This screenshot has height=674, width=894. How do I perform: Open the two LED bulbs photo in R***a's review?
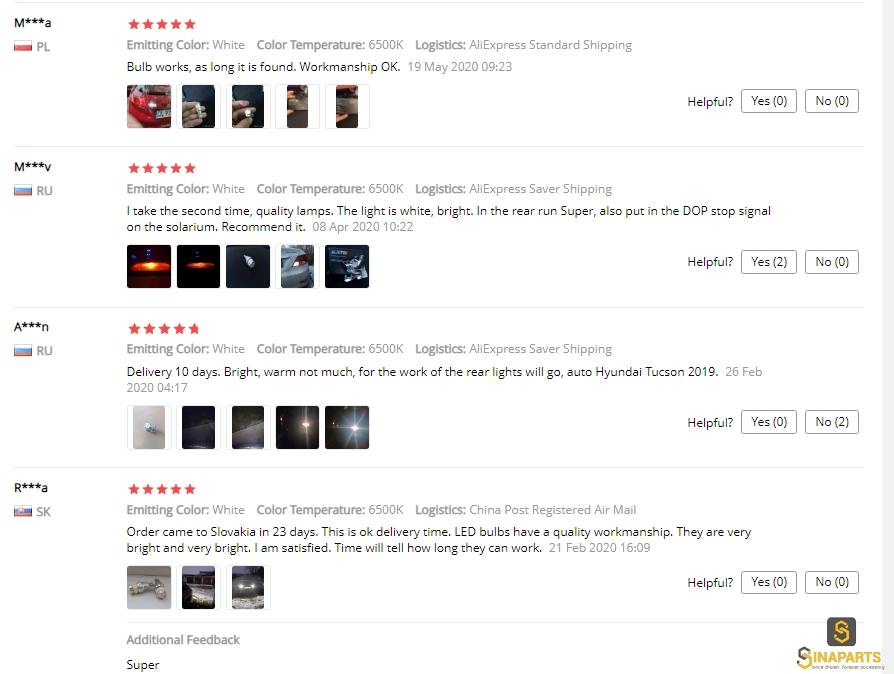pyautogui.click(x=149, y=587)
